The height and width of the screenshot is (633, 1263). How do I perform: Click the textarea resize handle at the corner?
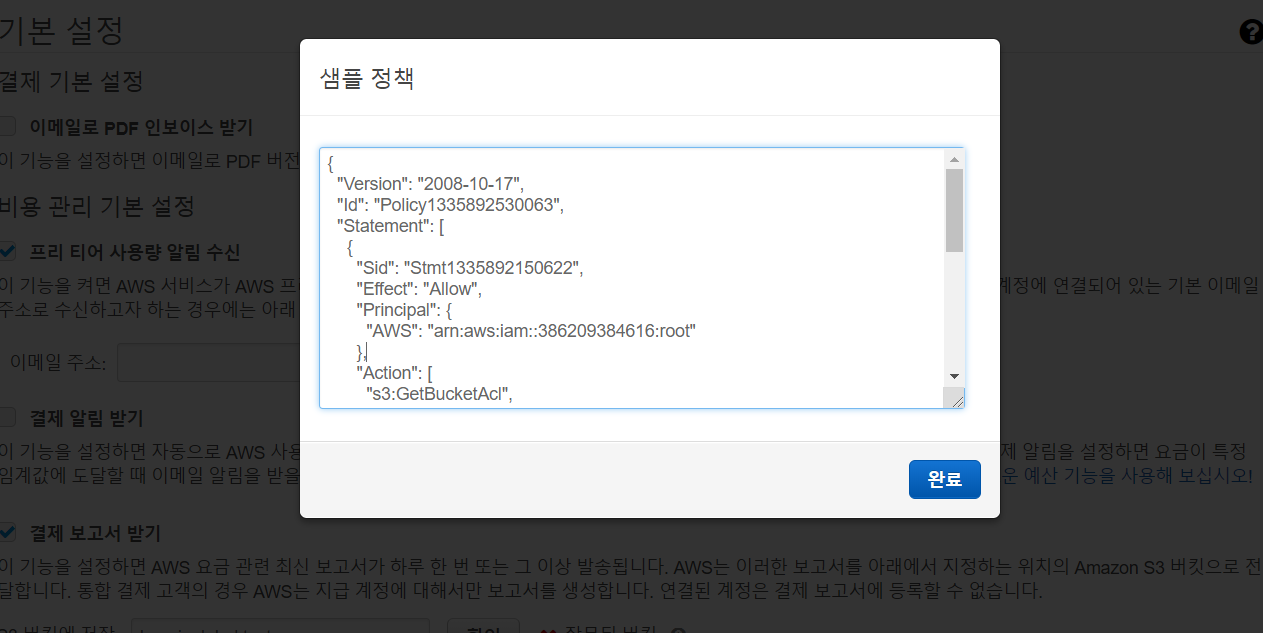(957, 400)
